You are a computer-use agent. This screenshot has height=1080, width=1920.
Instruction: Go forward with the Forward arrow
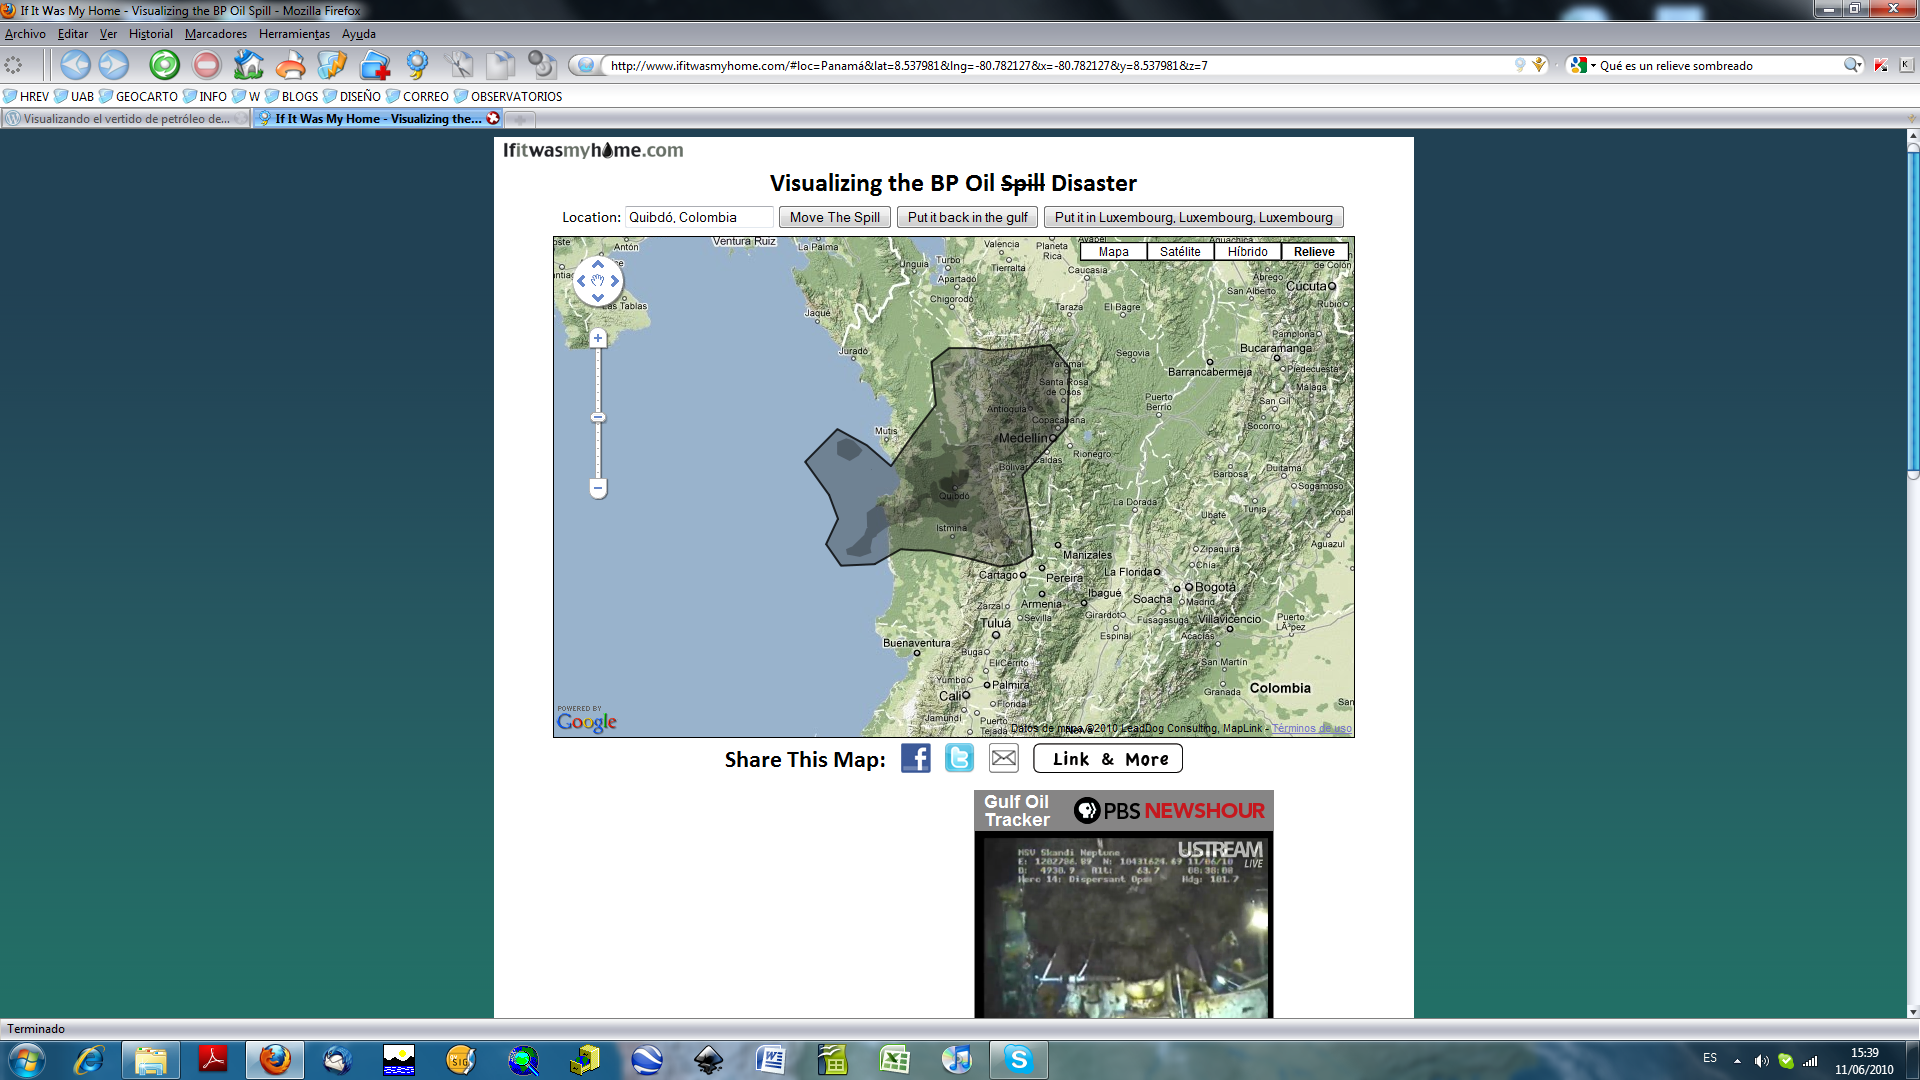(114, 65)
